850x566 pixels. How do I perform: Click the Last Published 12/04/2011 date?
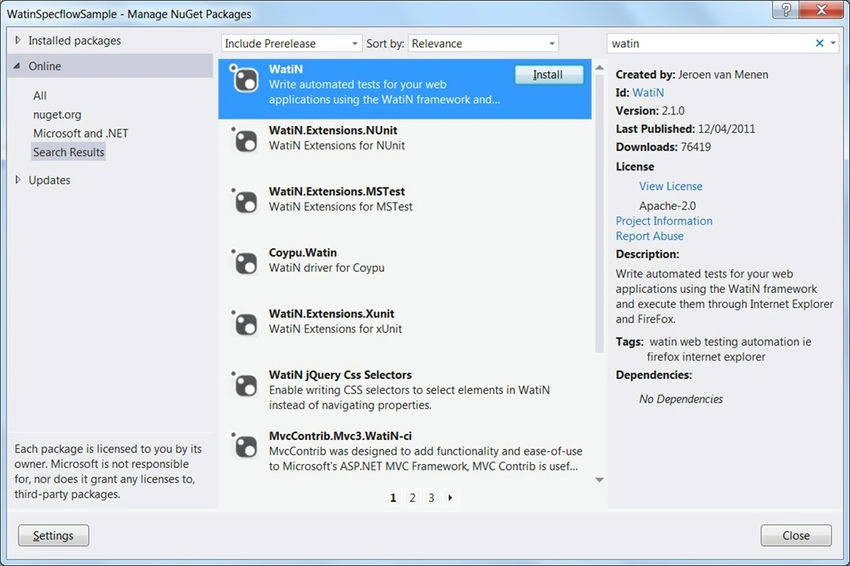pyautogui.click(x=726, y=129)
